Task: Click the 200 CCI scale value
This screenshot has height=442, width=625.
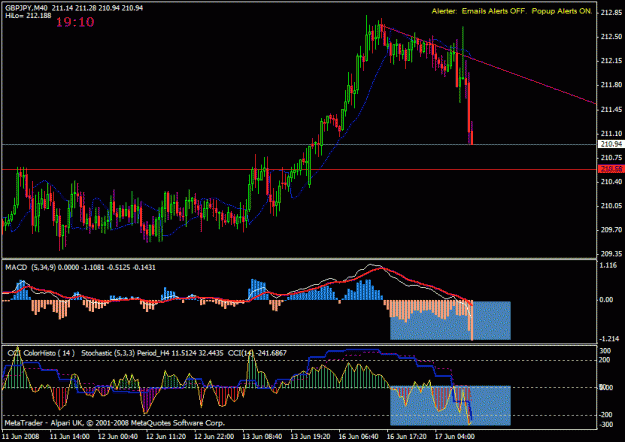Action: tap(605, 360)
